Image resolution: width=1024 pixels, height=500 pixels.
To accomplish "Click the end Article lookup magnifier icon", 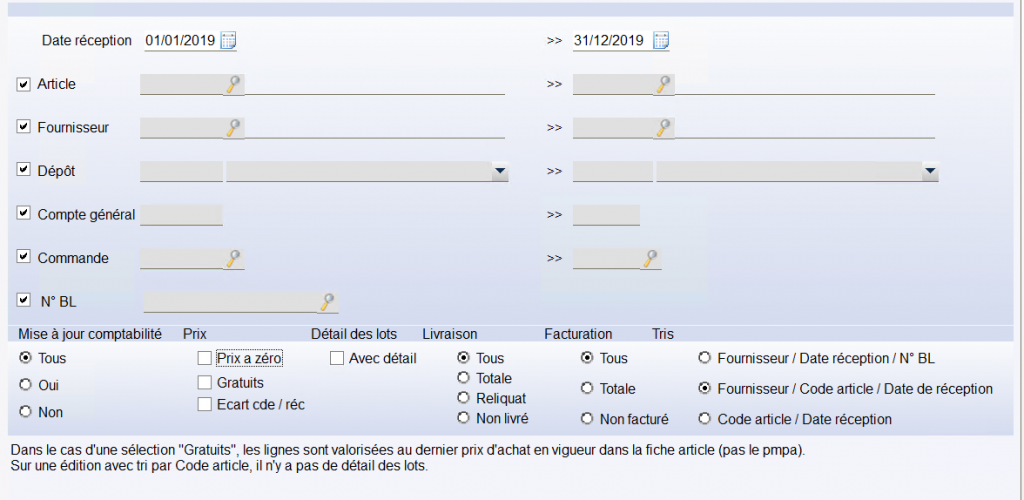I will 664,85.
